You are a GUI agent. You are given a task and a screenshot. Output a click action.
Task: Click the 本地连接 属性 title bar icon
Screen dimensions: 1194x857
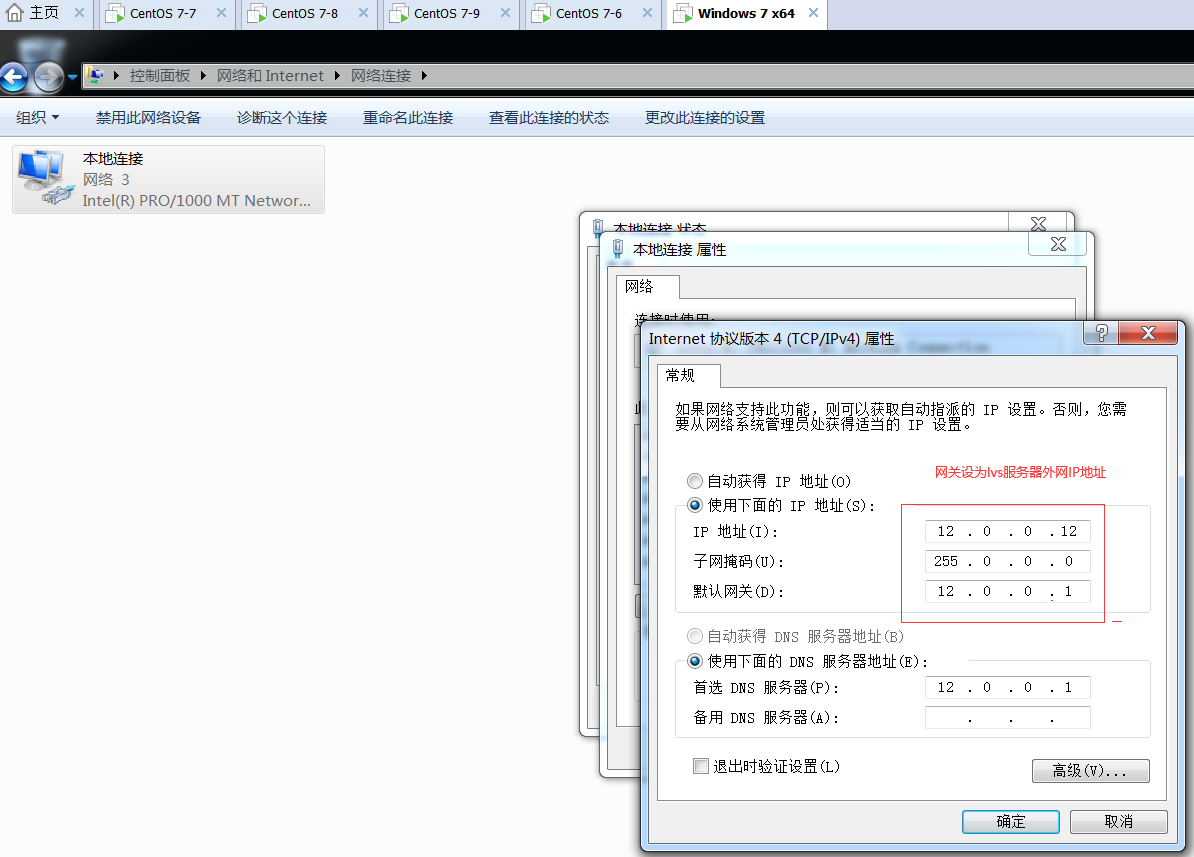(x=618, y=248)
